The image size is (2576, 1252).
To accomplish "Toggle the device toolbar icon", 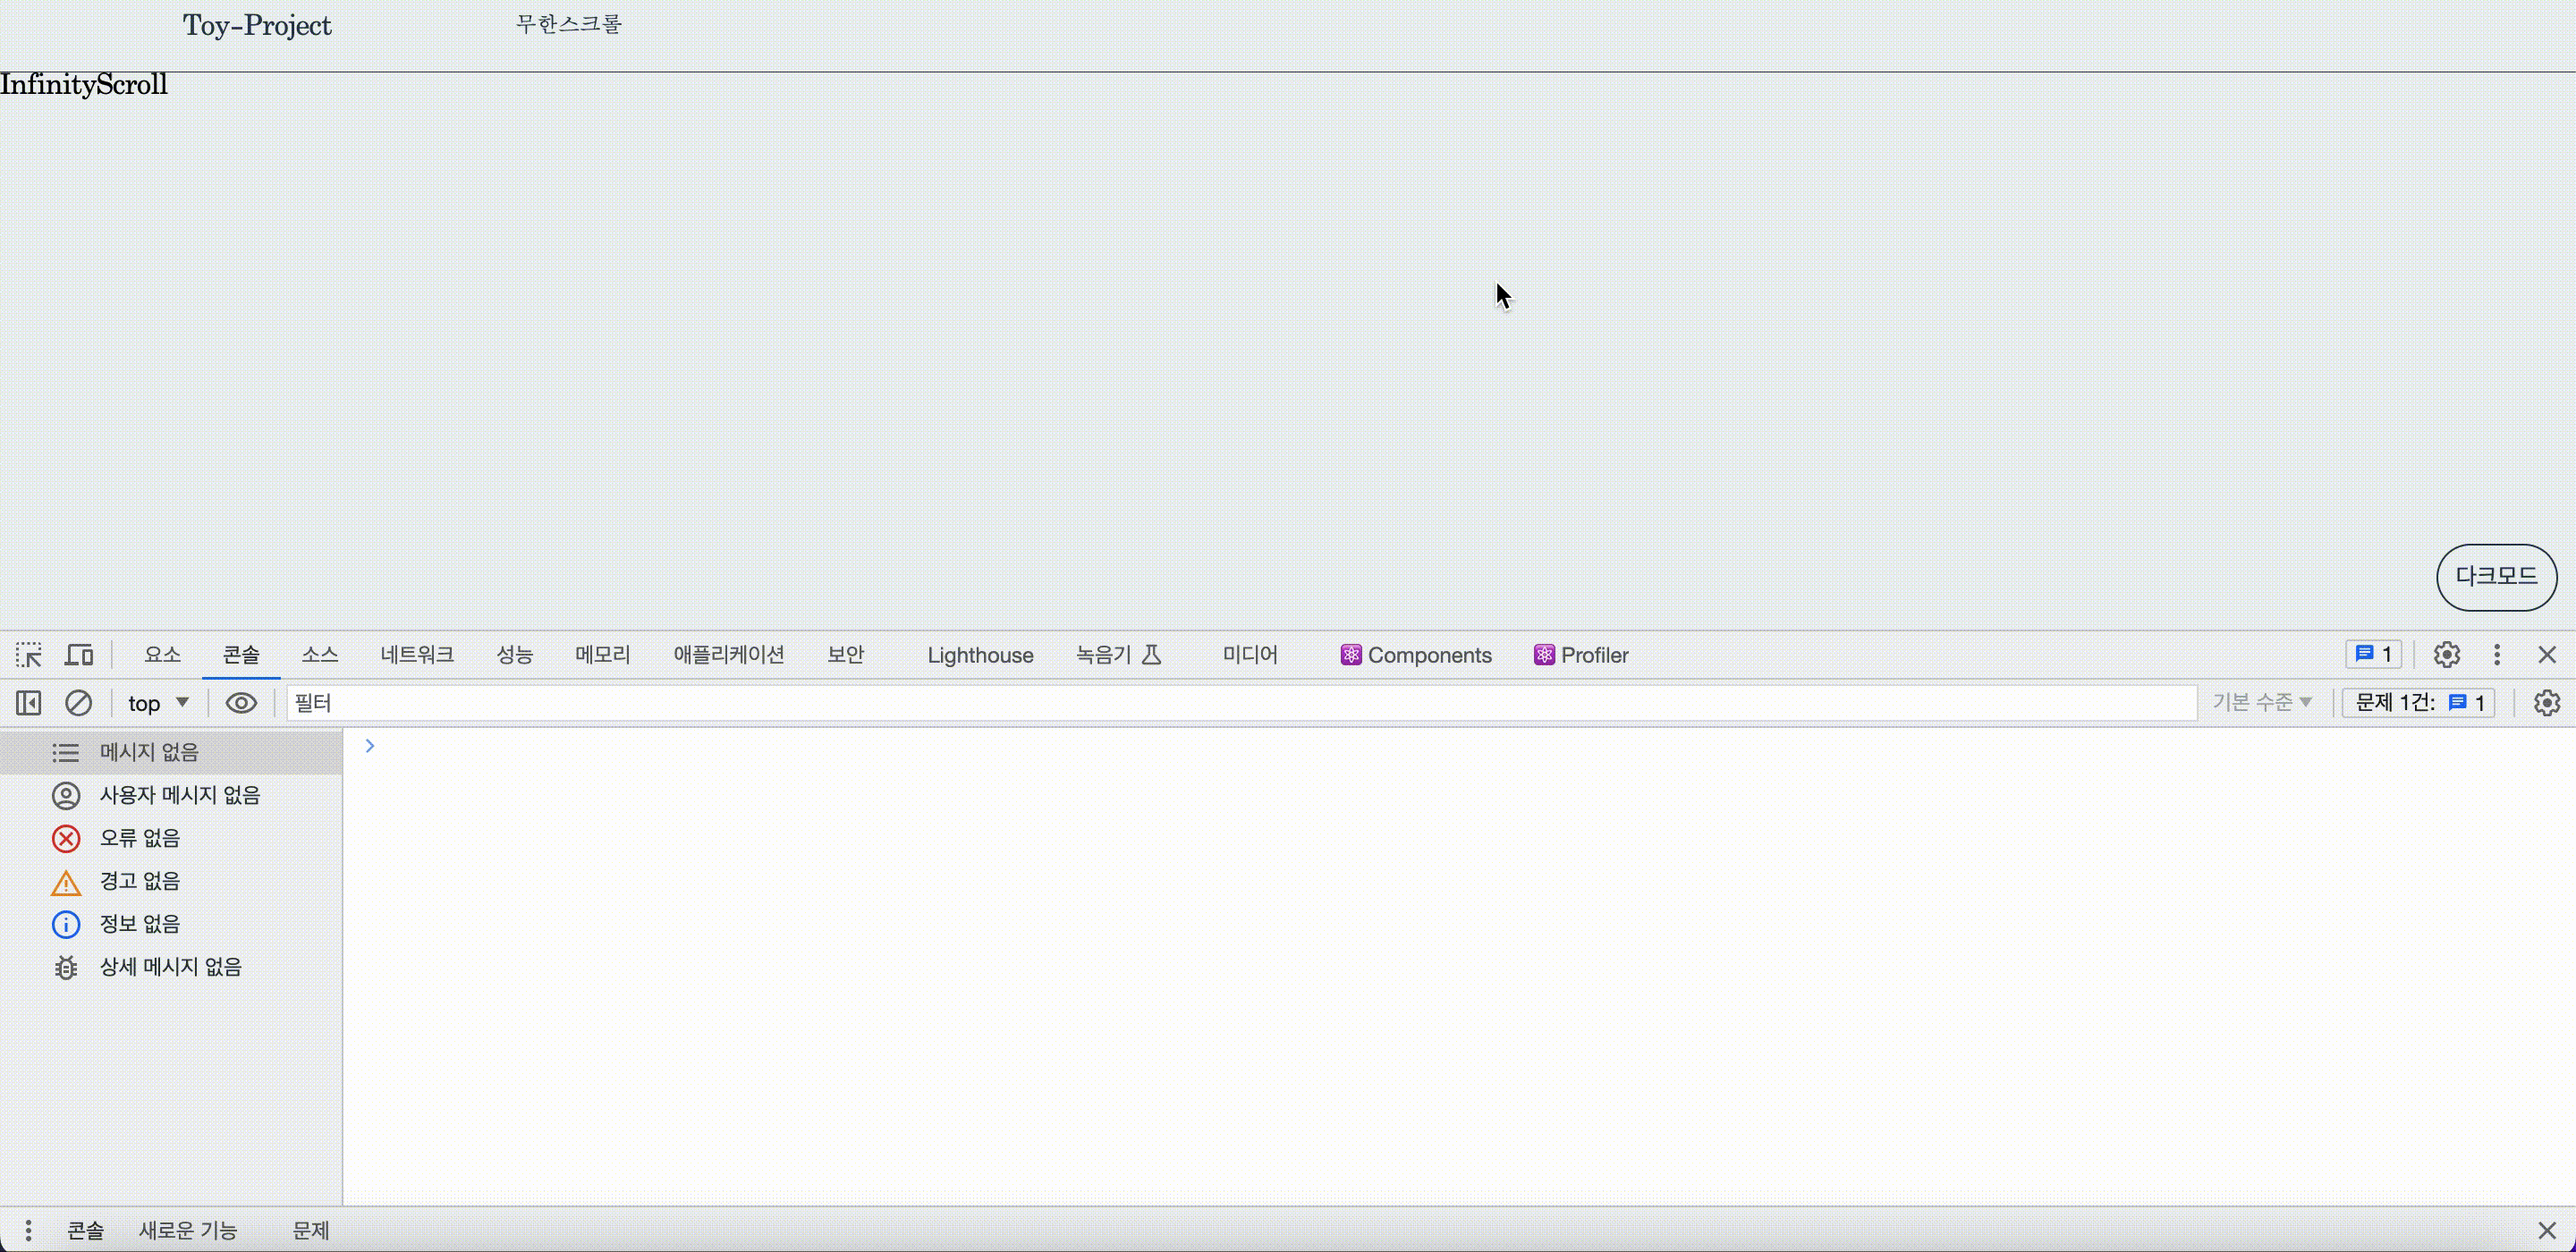I will click(79, 655).
